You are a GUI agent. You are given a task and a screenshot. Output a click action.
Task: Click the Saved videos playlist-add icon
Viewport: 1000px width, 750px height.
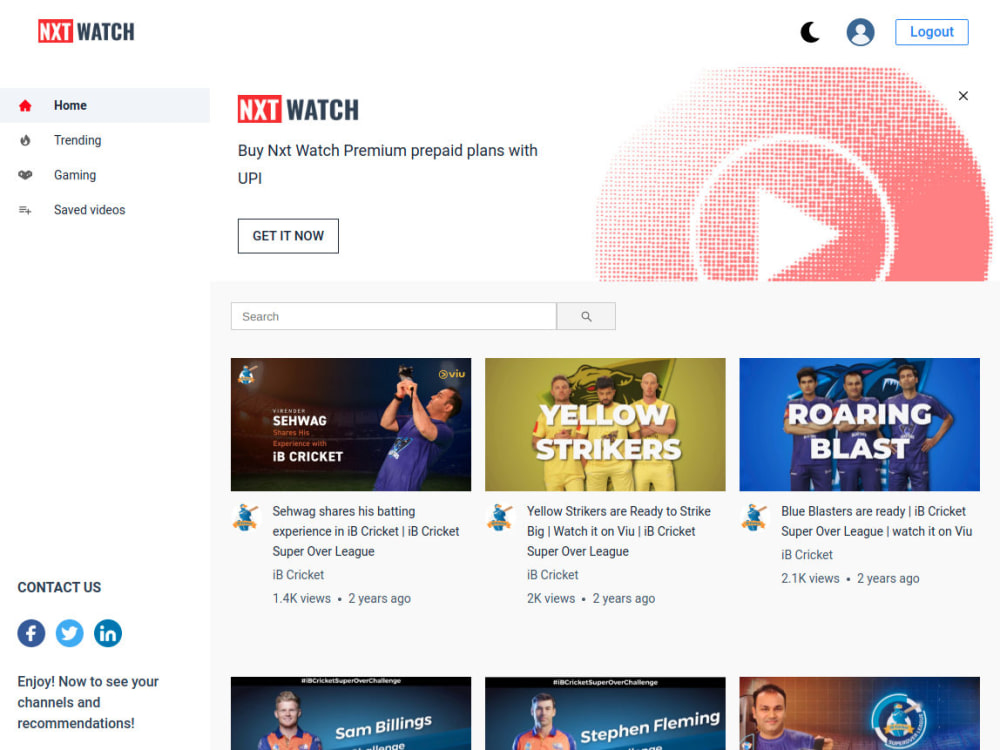(25, 210)
